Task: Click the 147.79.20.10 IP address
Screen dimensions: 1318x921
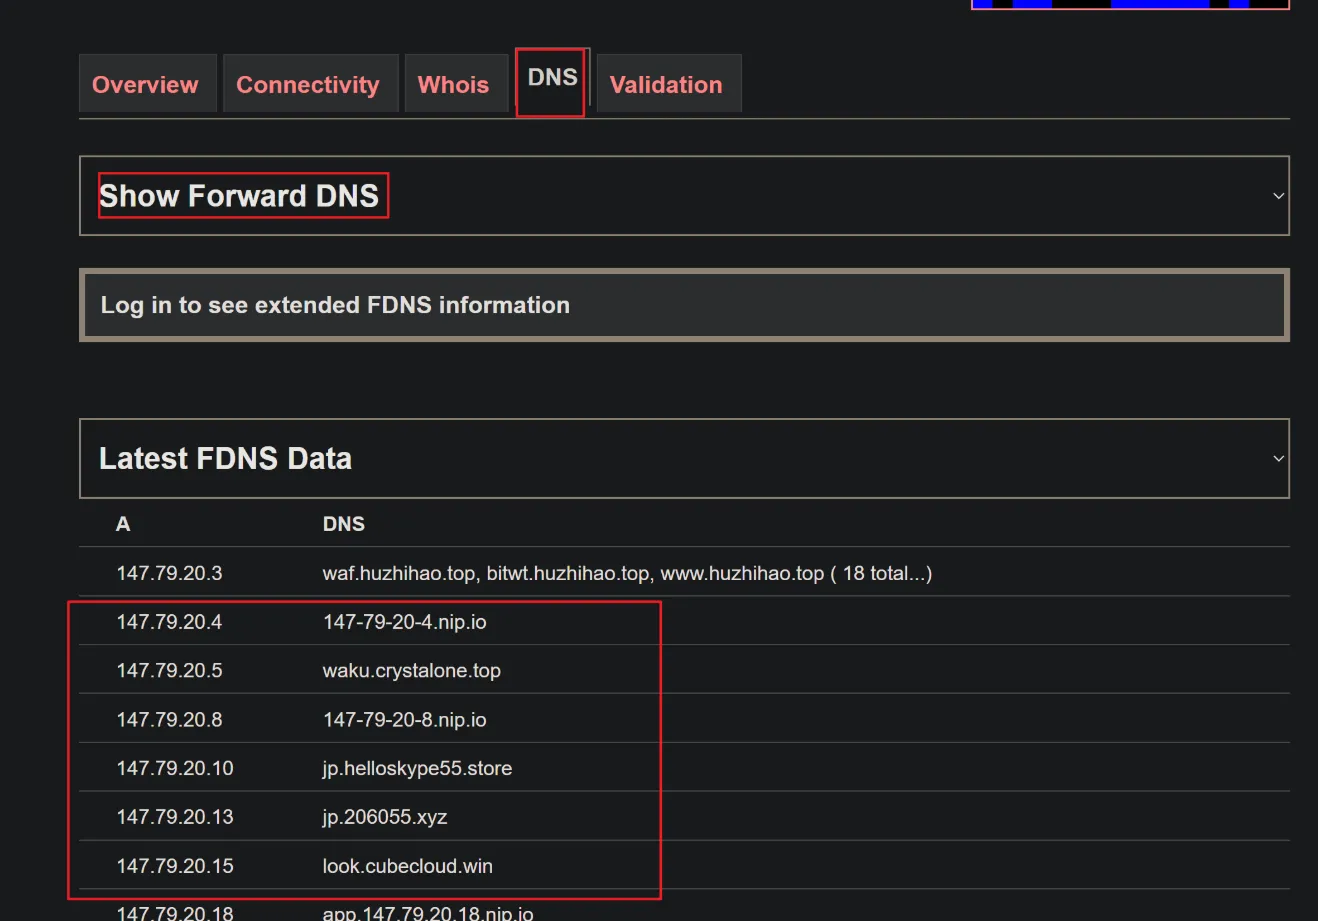Action: point(175,769)
